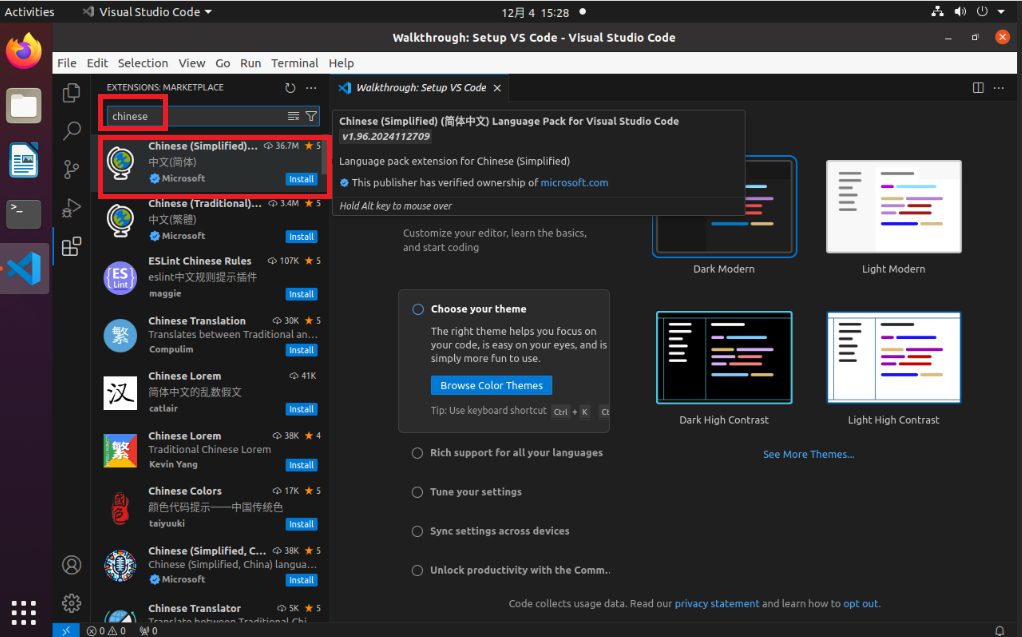Select the Light Modern theme thumbnail
Screen dimensions: 1022x637
point(894,207)
